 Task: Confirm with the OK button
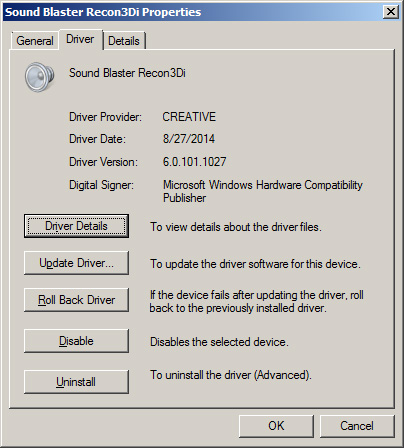click(x=276, y=426)
